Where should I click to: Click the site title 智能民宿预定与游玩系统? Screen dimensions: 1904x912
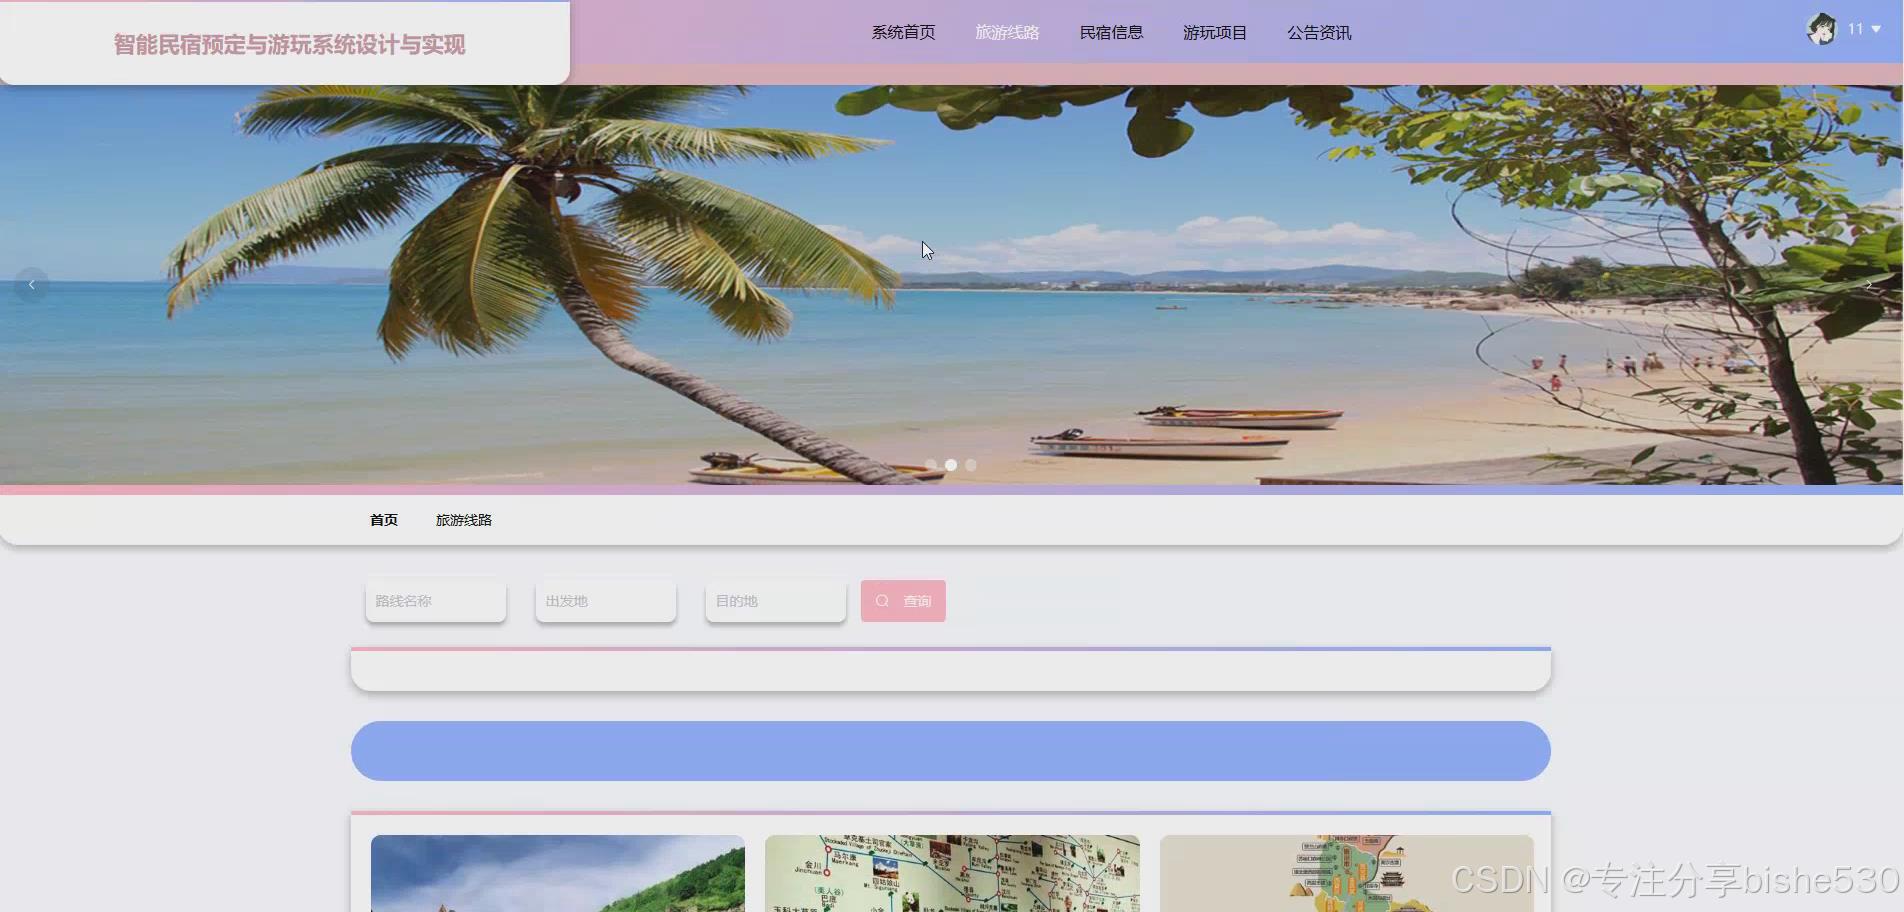click(289, 45)
